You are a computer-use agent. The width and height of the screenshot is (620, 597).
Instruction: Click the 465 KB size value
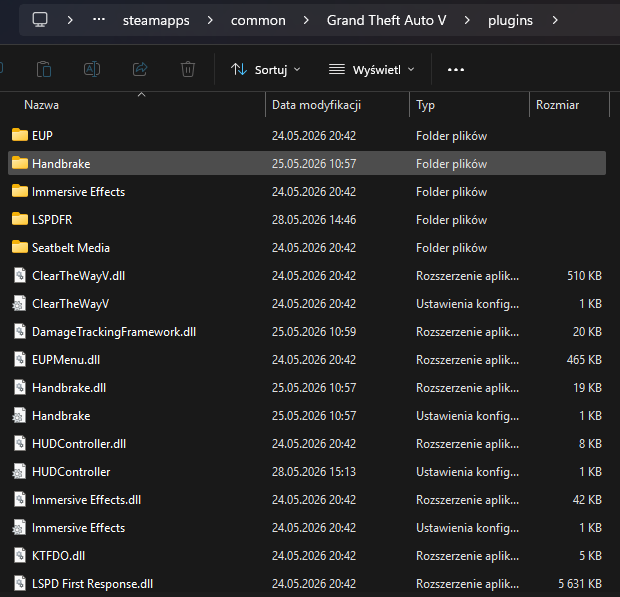pyautogui.click(x=584, y=360)
